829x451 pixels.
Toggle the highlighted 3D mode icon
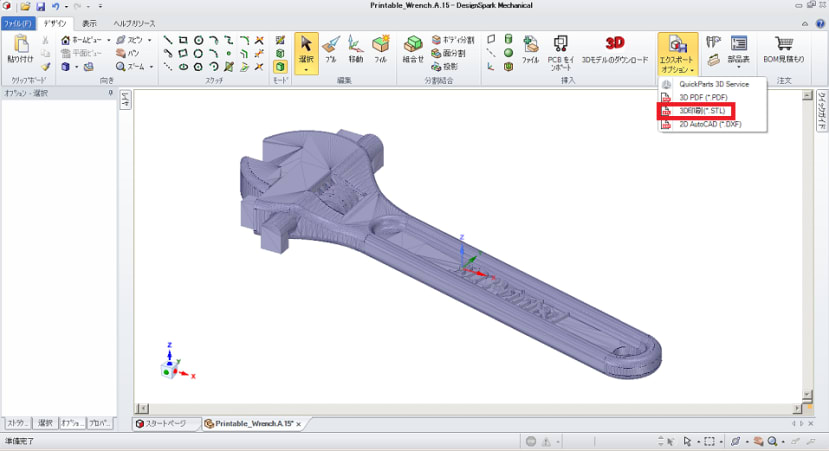(280, 67)
